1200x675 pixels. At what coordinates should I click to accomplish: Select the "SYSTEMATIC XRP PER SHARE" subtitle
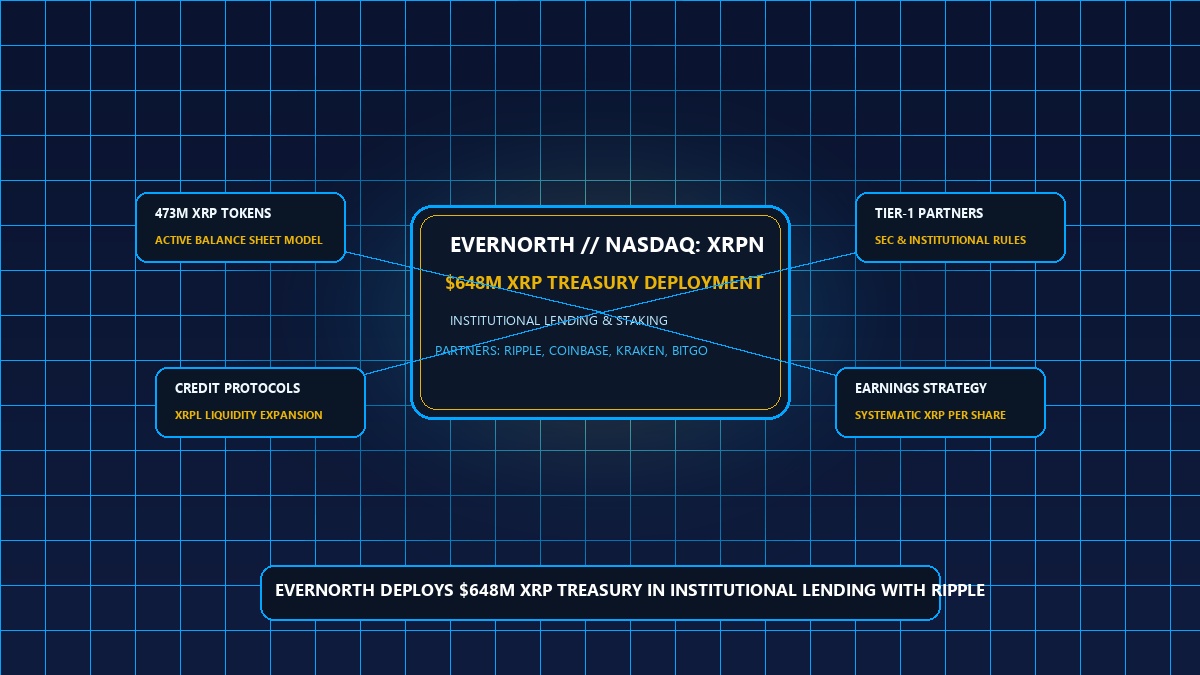930,415
